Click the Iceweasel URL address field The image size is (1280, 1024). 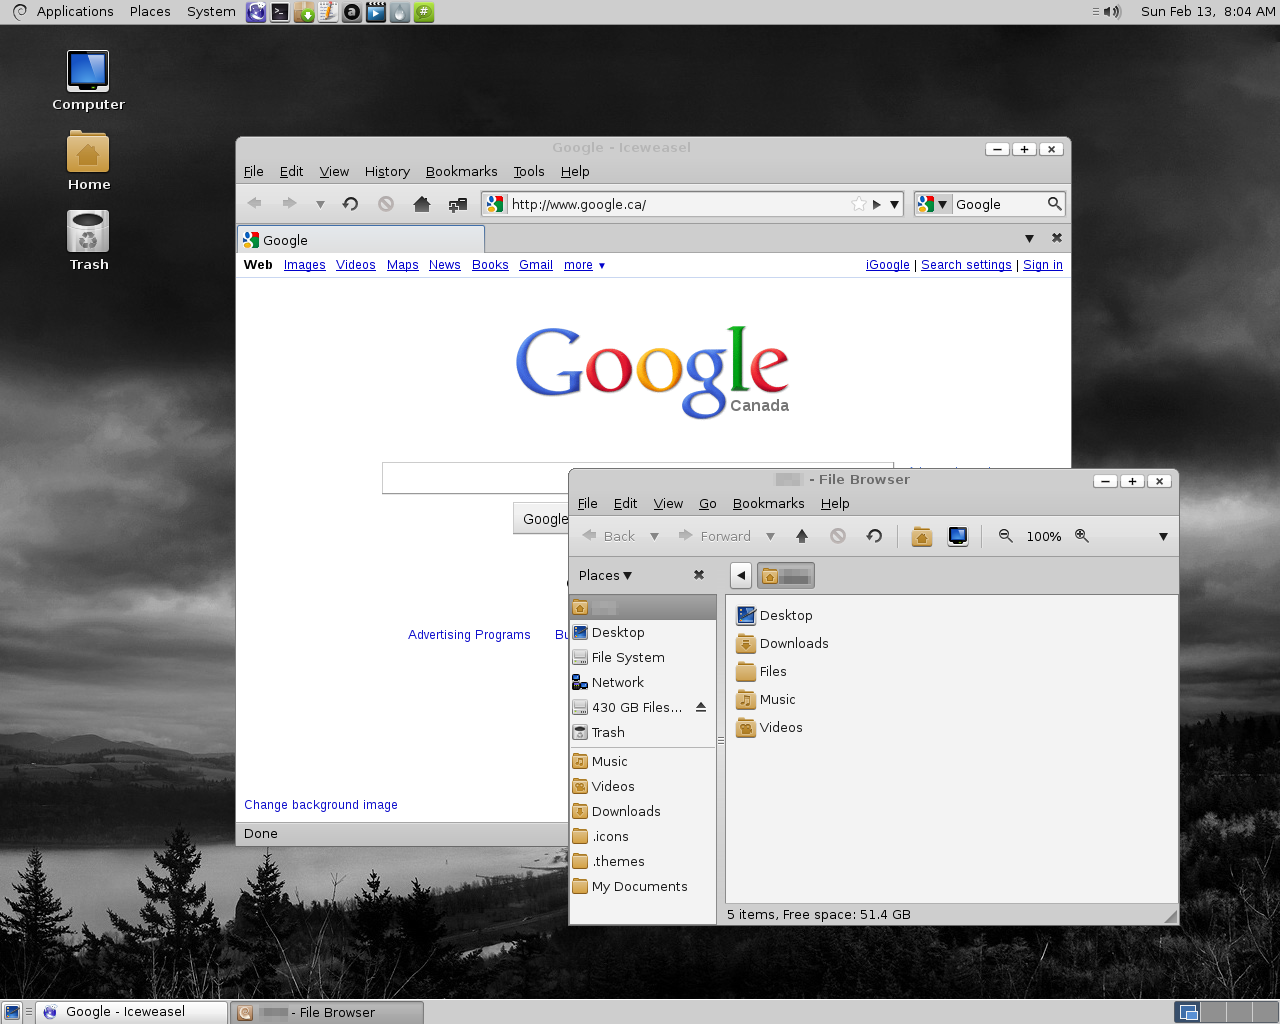tap(678, 204)
